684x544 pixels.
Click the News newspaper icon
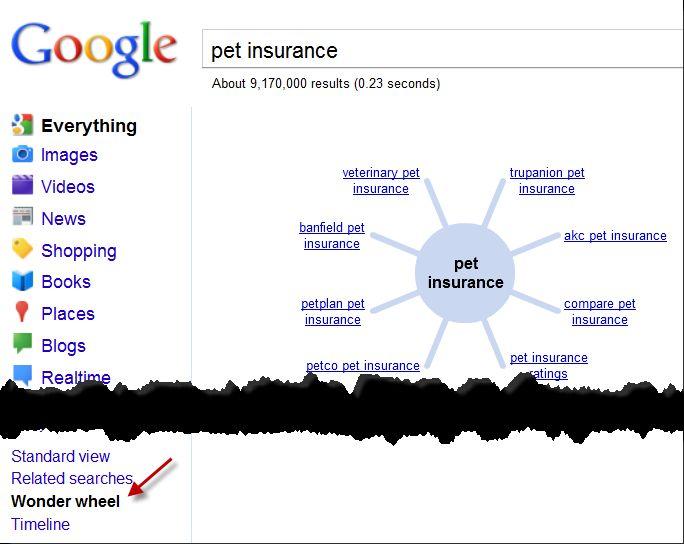22,218
